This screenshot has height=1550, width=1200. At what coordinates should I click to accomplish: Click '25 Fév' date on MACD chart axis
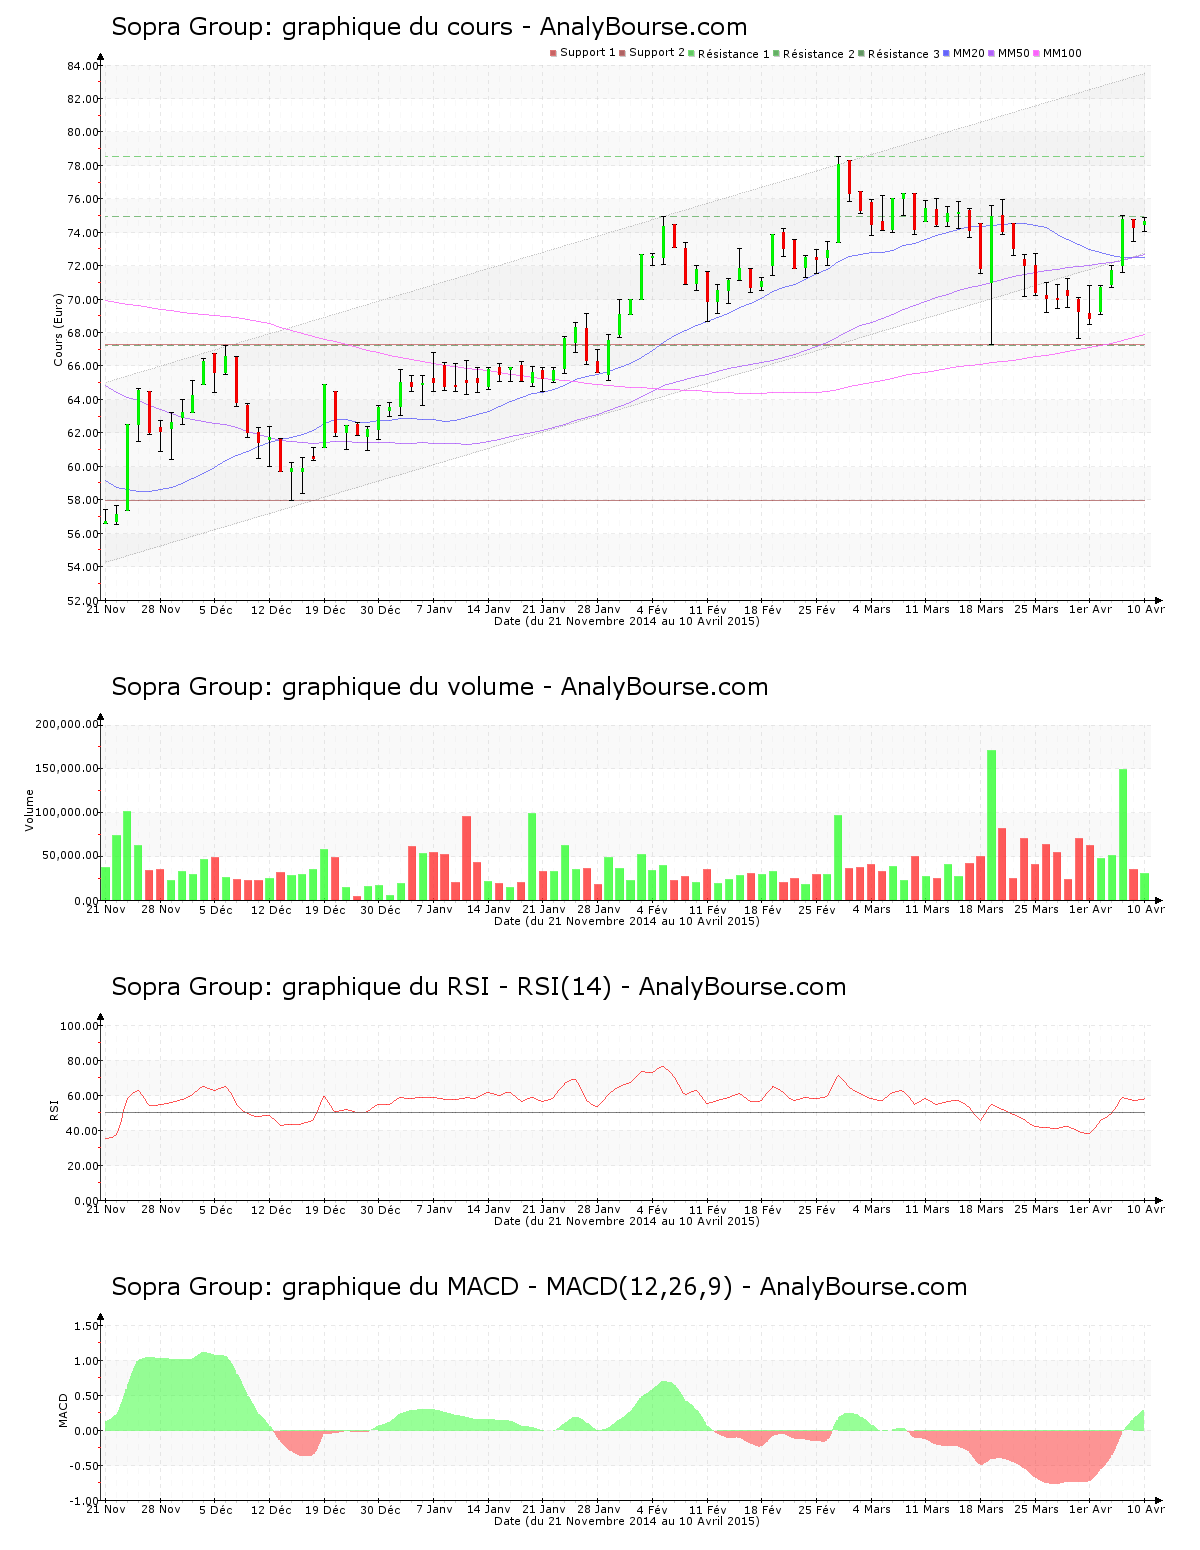(x=817, y=1509)
